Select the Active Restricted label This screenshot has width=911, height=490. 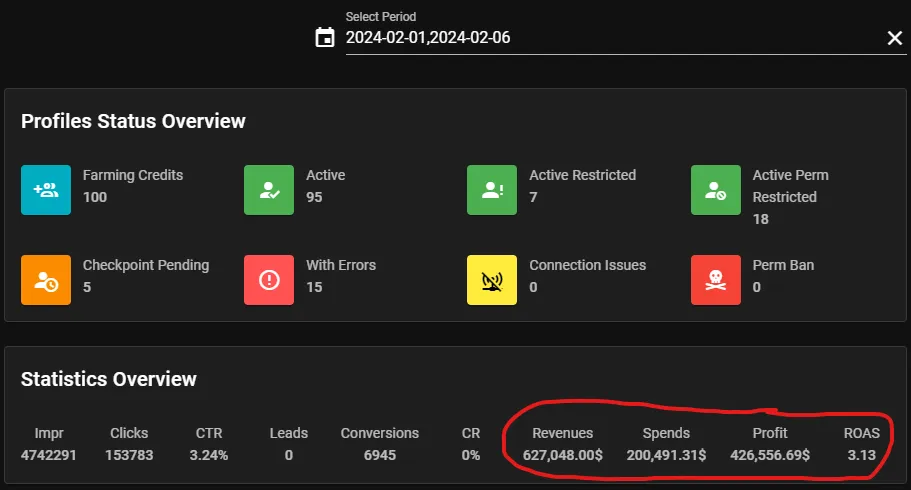[583, 176]
